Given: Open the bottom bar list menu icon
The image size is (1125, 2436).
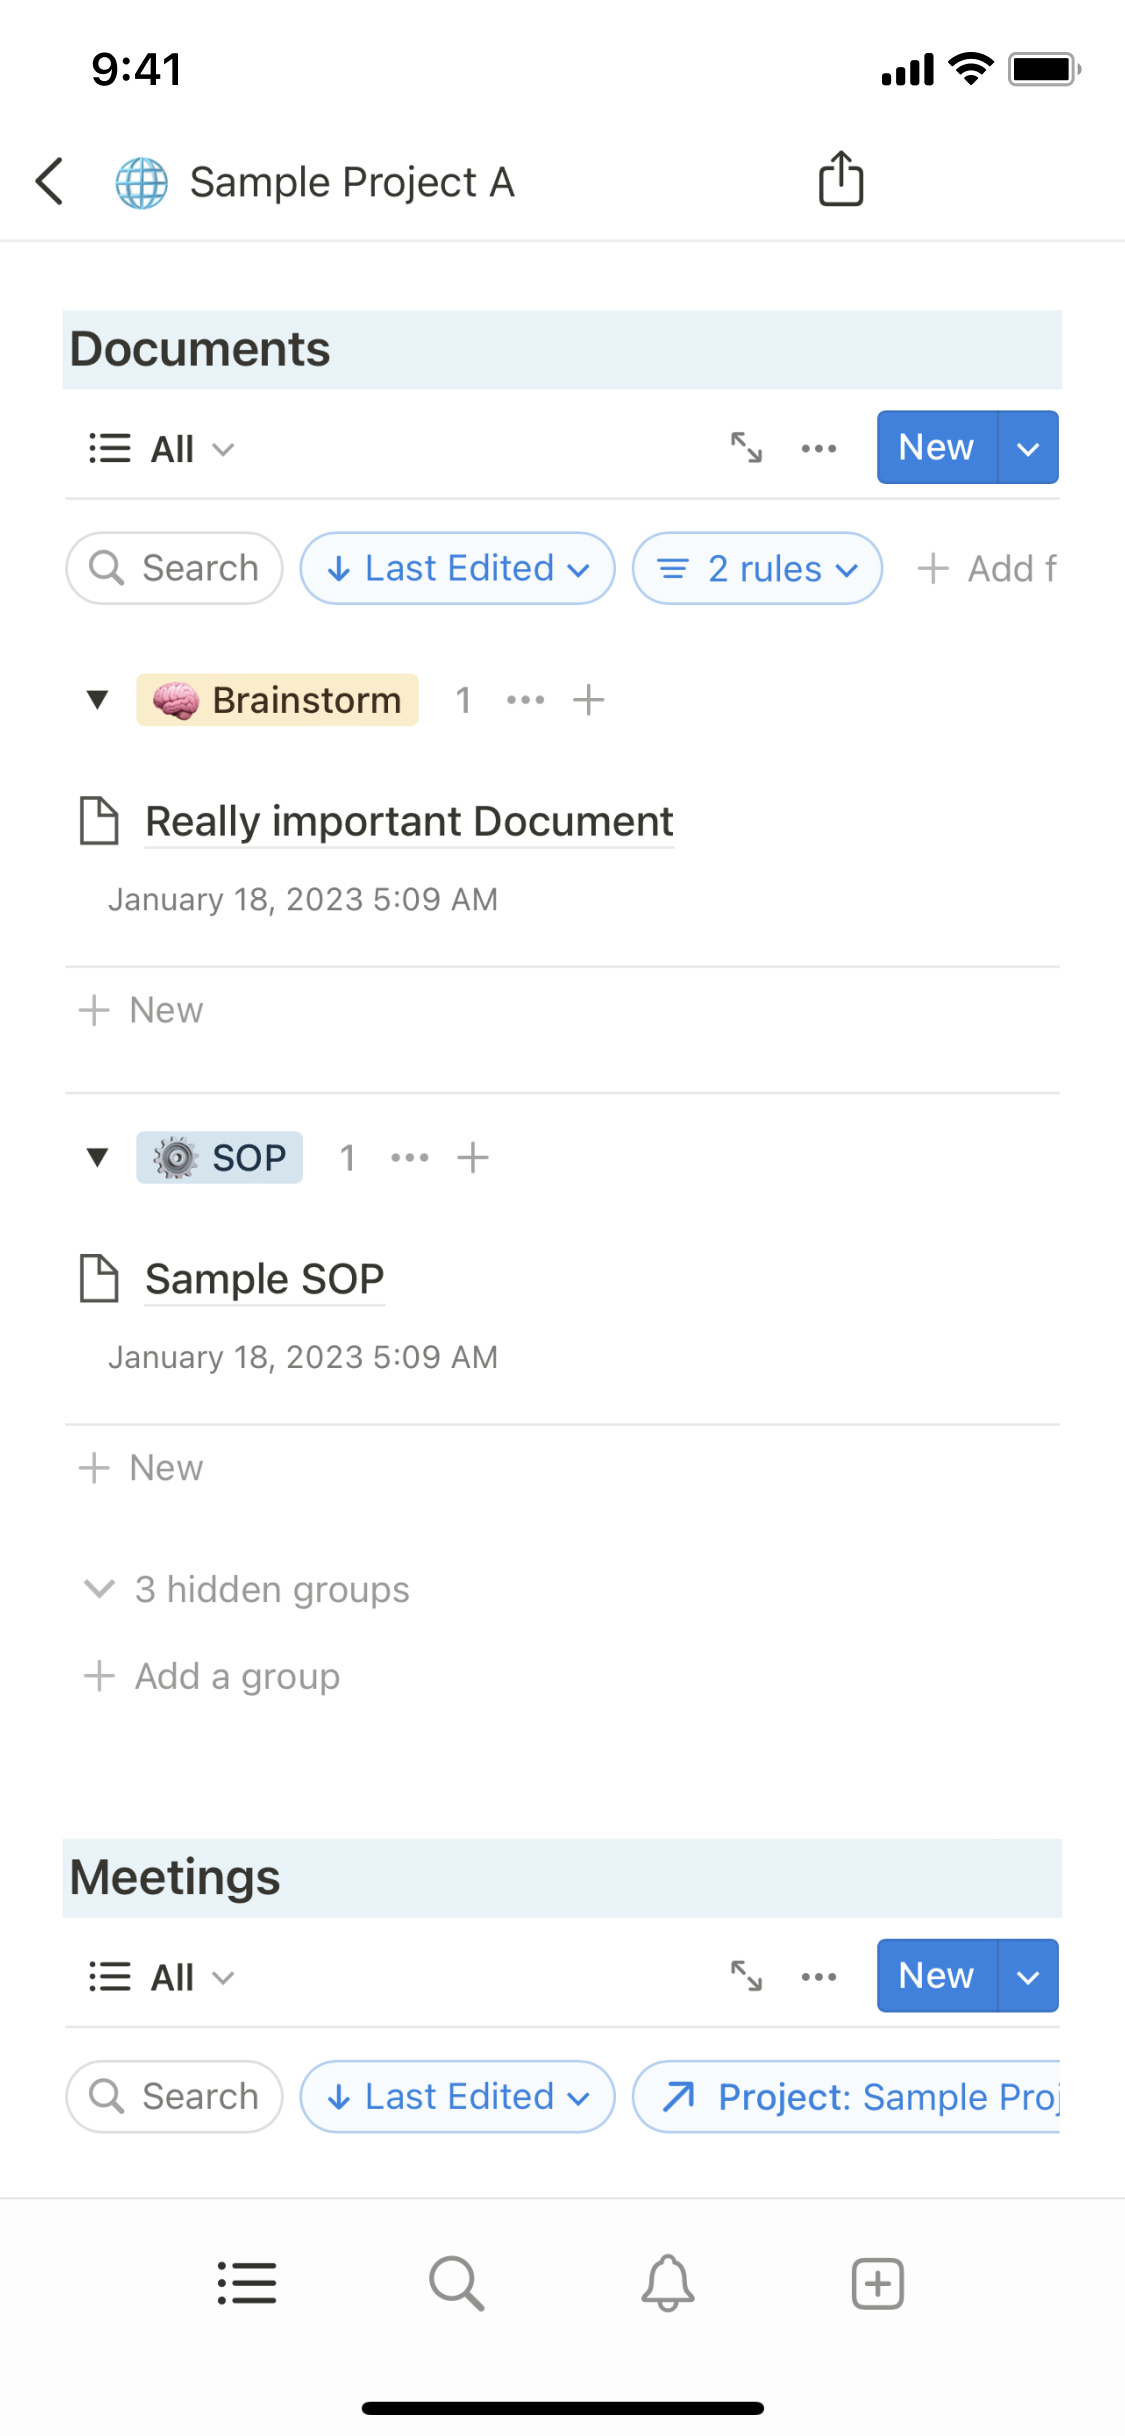Looking at the screenshot, I should coord(247,2284).
